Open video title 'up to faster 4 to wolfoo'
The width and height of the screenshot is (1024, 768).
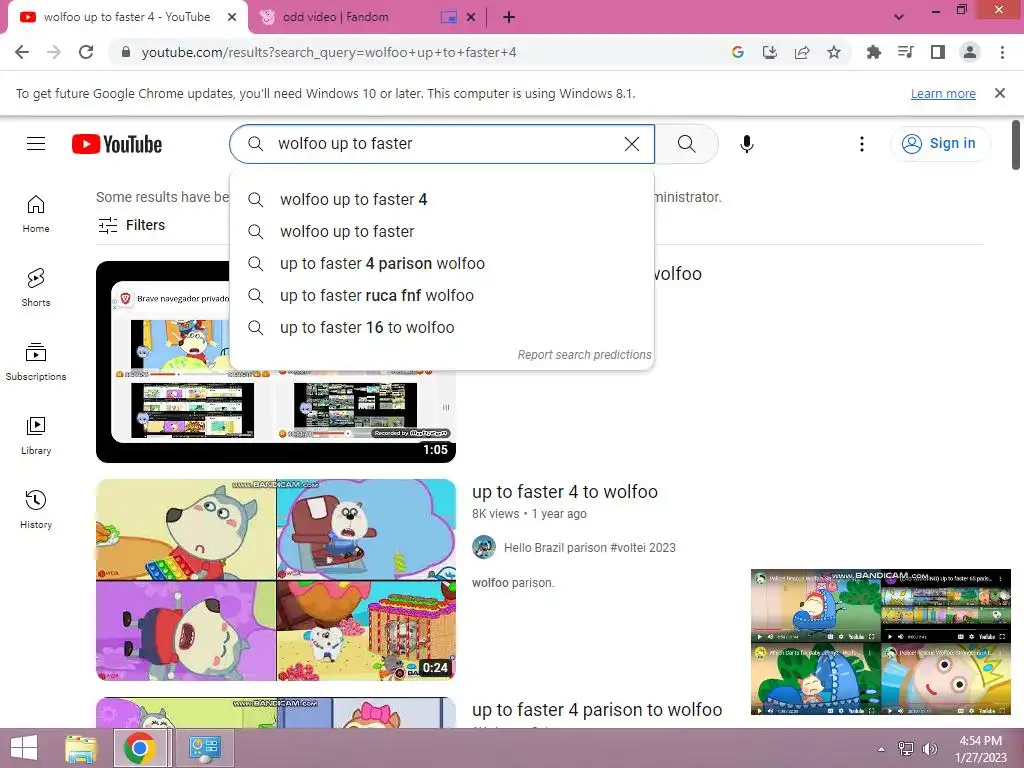pos(565,492)
